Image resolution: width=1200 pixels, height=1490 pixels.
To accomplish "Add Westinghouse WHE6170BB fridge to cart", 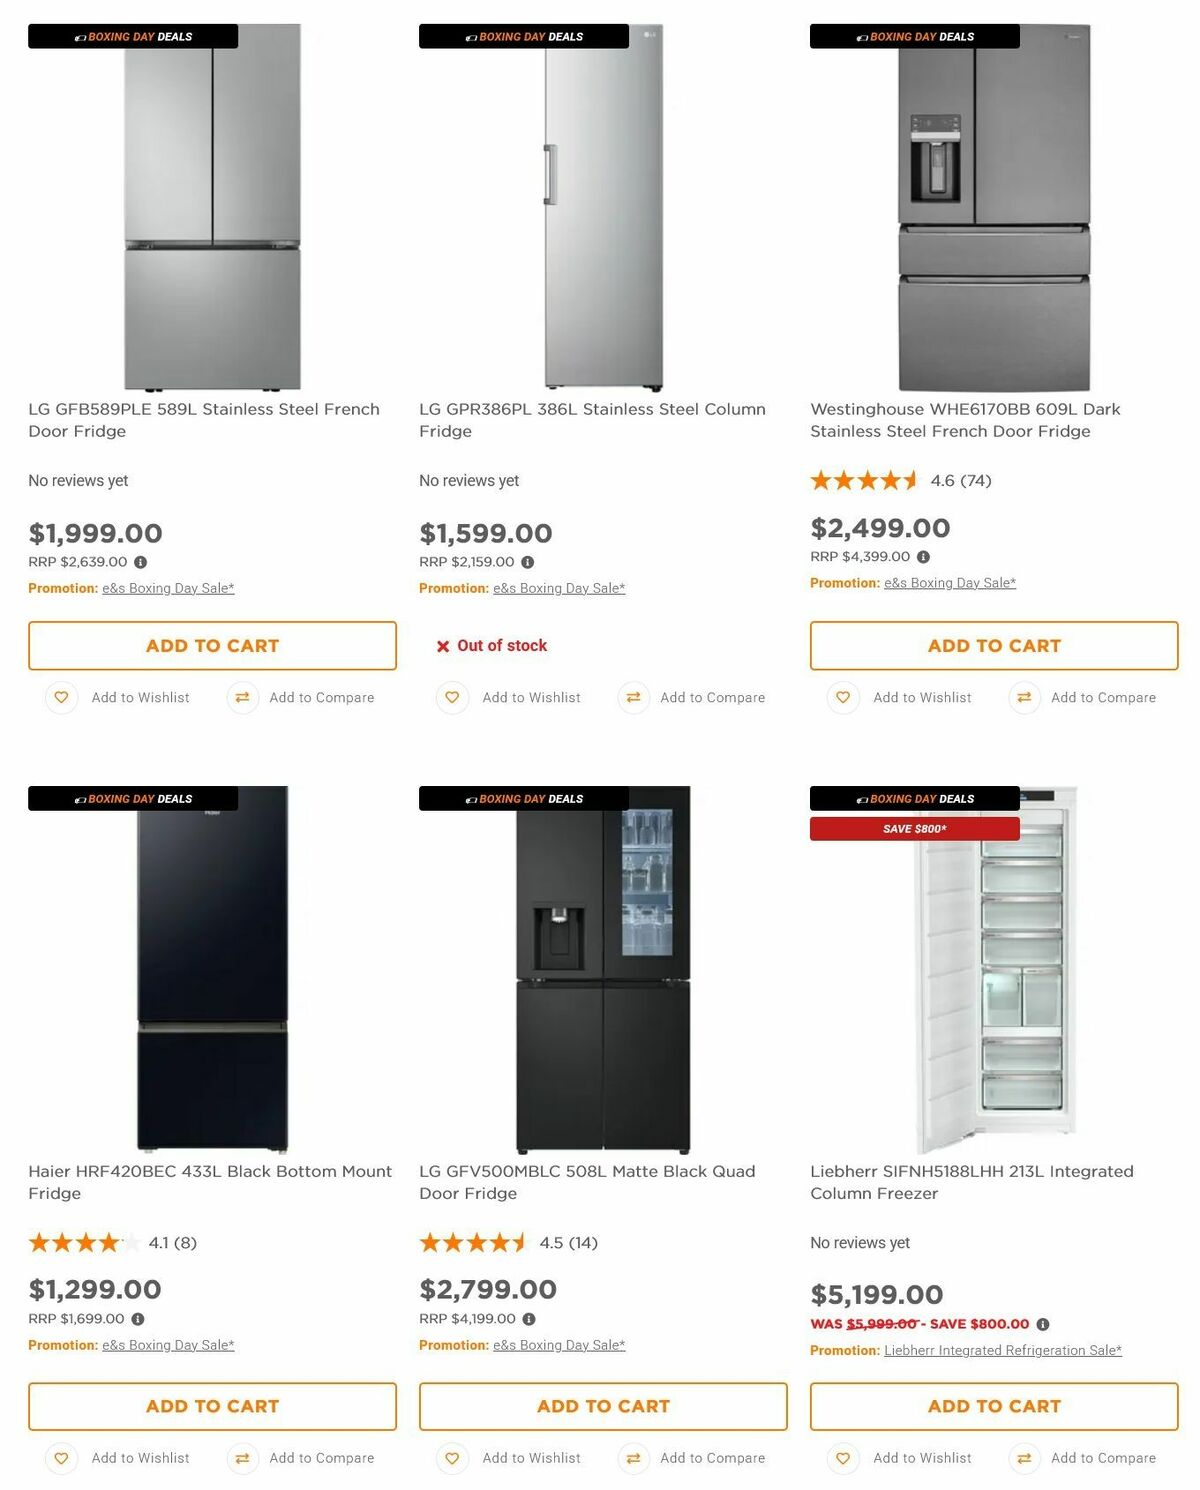I will (x=994, y=646).
